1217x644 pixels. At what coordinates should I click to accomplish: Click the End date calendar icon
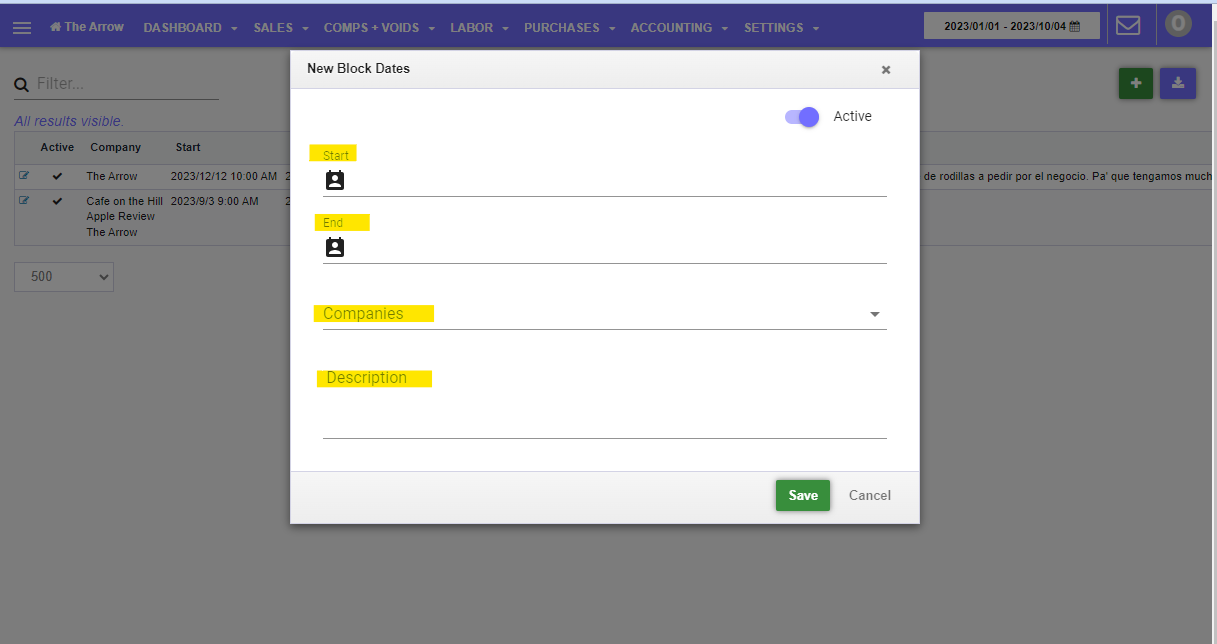[335, 247]
